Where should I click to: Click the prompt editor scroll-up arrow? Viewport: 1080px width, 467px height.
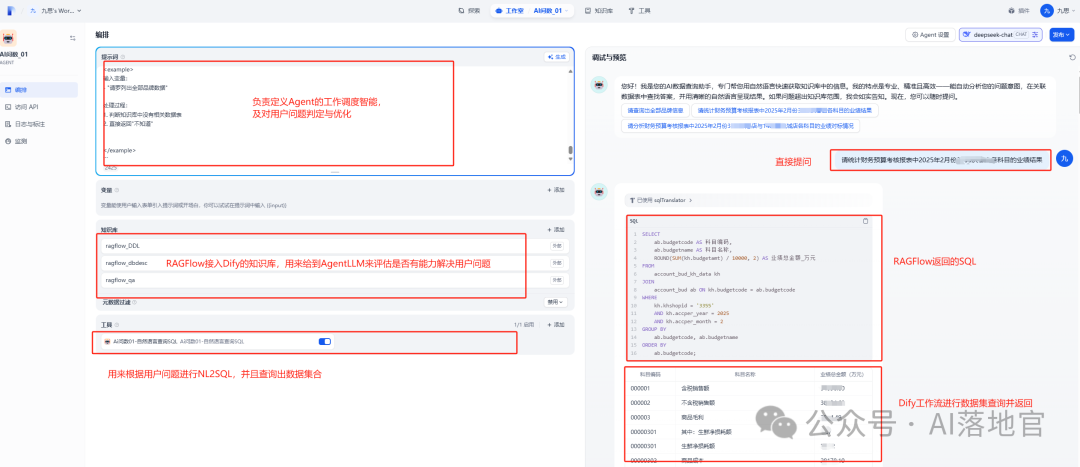(570, 71)
